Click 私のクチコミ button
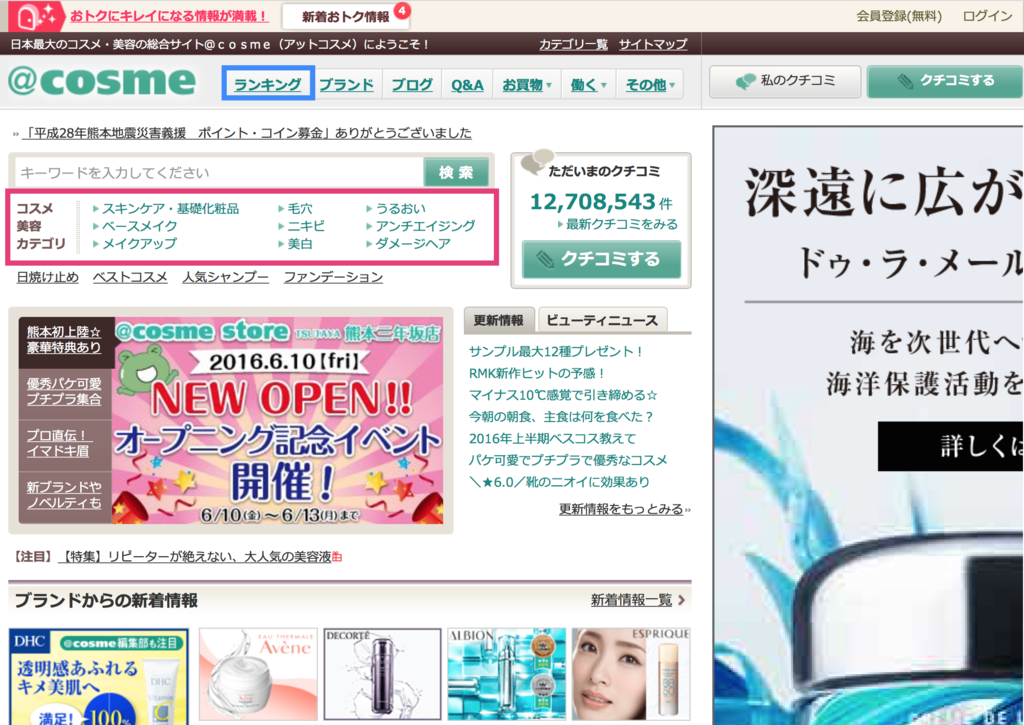Screen dimensions: 1024x725 785,81
